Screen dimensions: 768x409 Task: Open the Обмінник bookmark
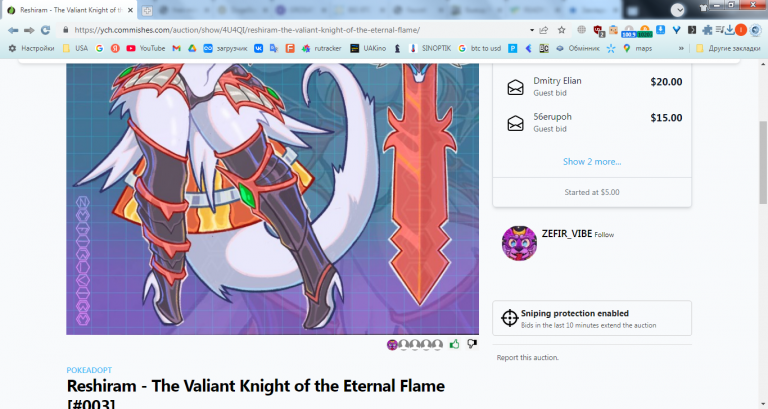tap(577, 48)
